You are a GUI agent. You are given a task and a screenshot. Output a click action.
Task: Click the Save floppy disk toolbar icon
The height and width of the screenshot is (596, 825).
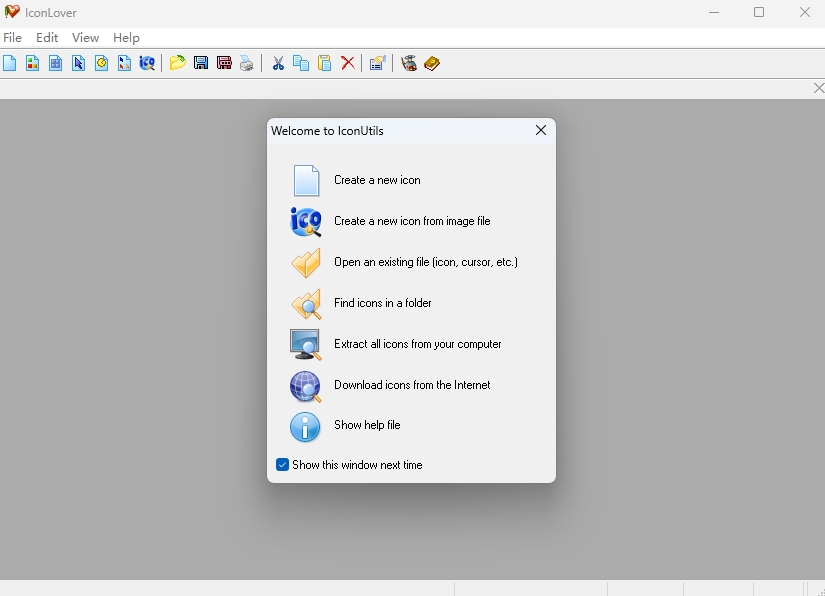[x=201, y=63]
